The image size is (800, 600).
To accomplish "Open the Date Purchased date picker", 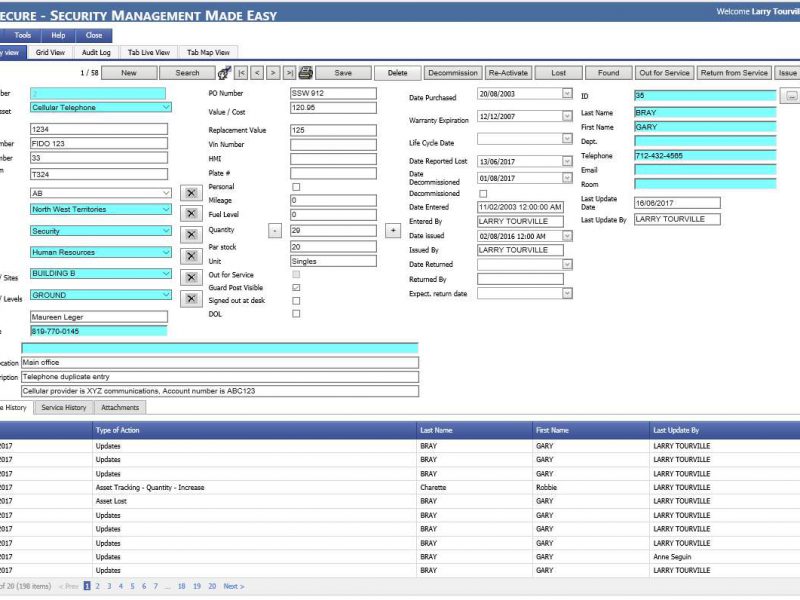I will click(x=567, y=94).
